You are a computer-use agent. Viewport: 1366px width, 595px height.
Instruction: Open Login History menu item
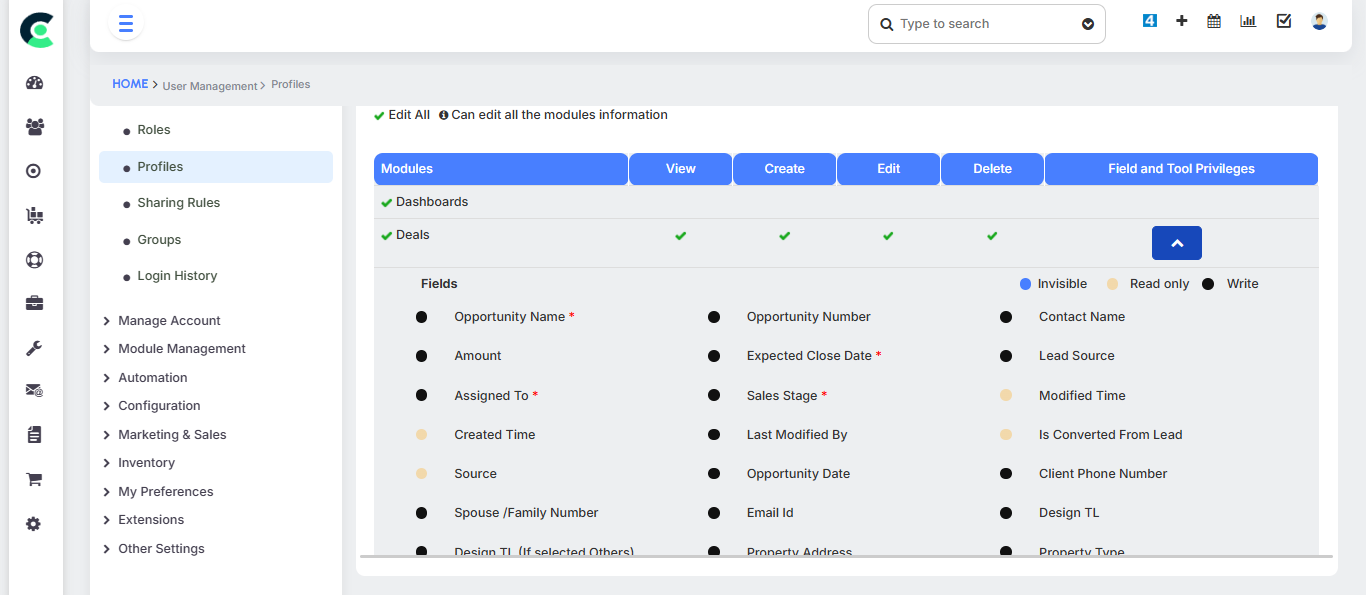click(x=177, y=276)
